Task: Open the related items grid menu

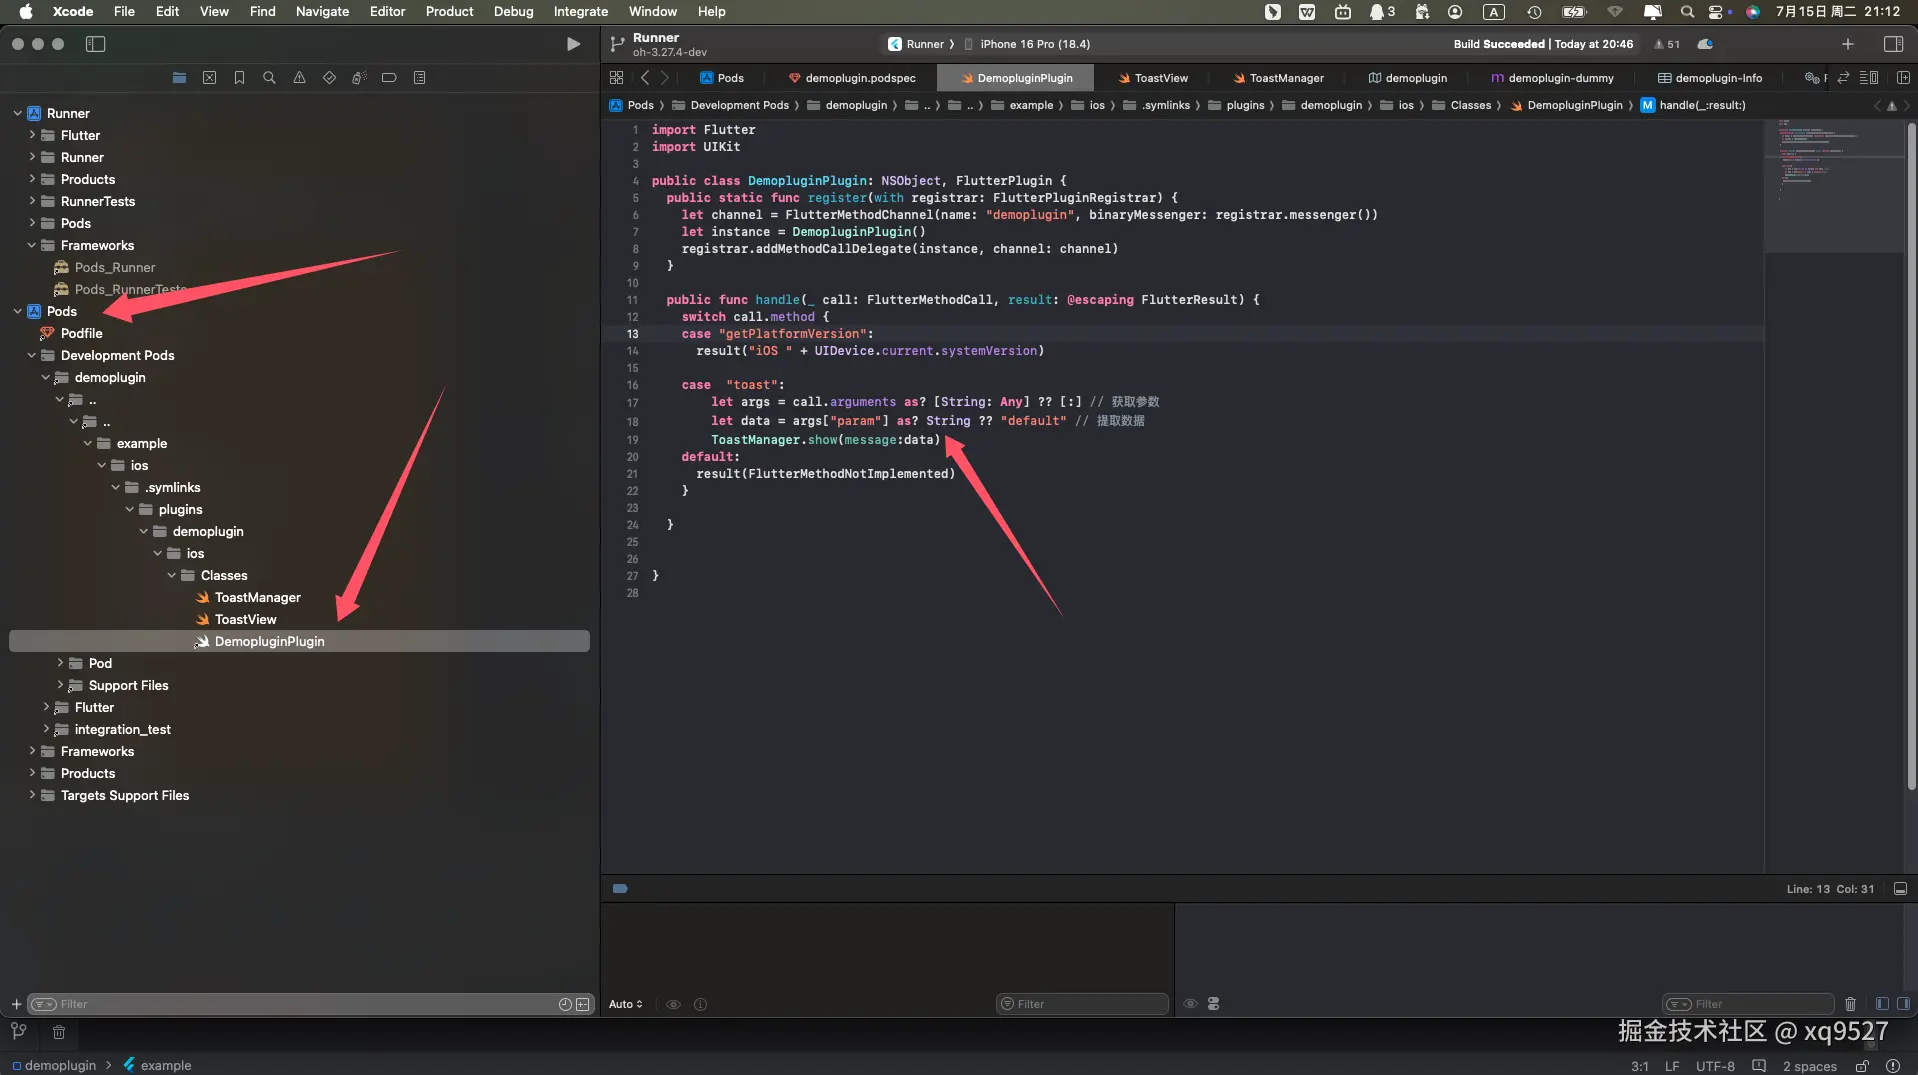Action: 616,78
